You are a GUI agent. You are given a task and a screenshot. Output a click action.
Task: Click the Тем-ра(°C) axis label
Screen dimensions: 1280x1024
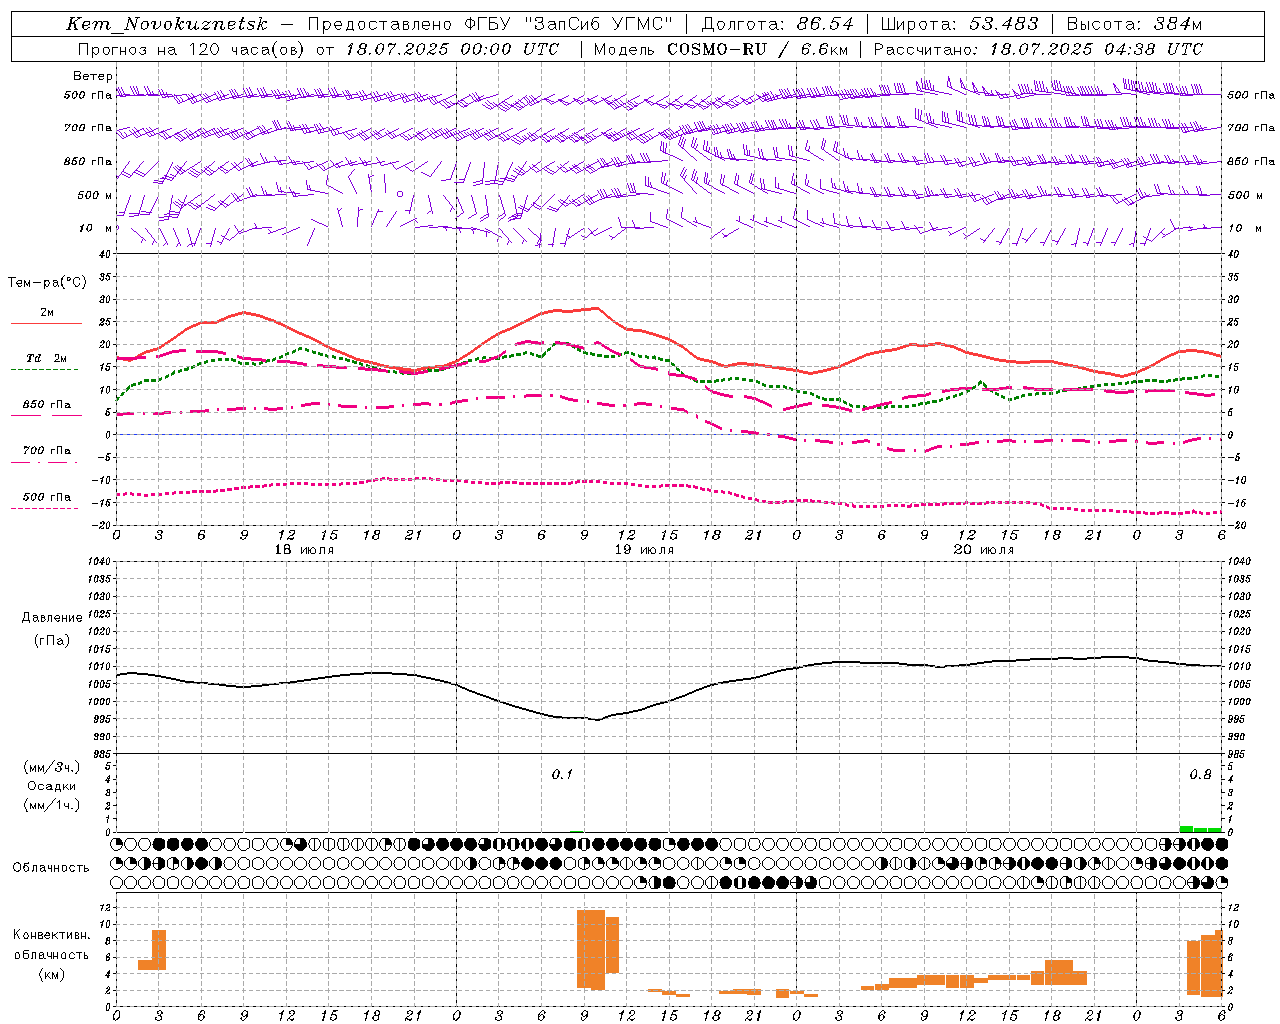pyautogui.click(x=47, y=283)
